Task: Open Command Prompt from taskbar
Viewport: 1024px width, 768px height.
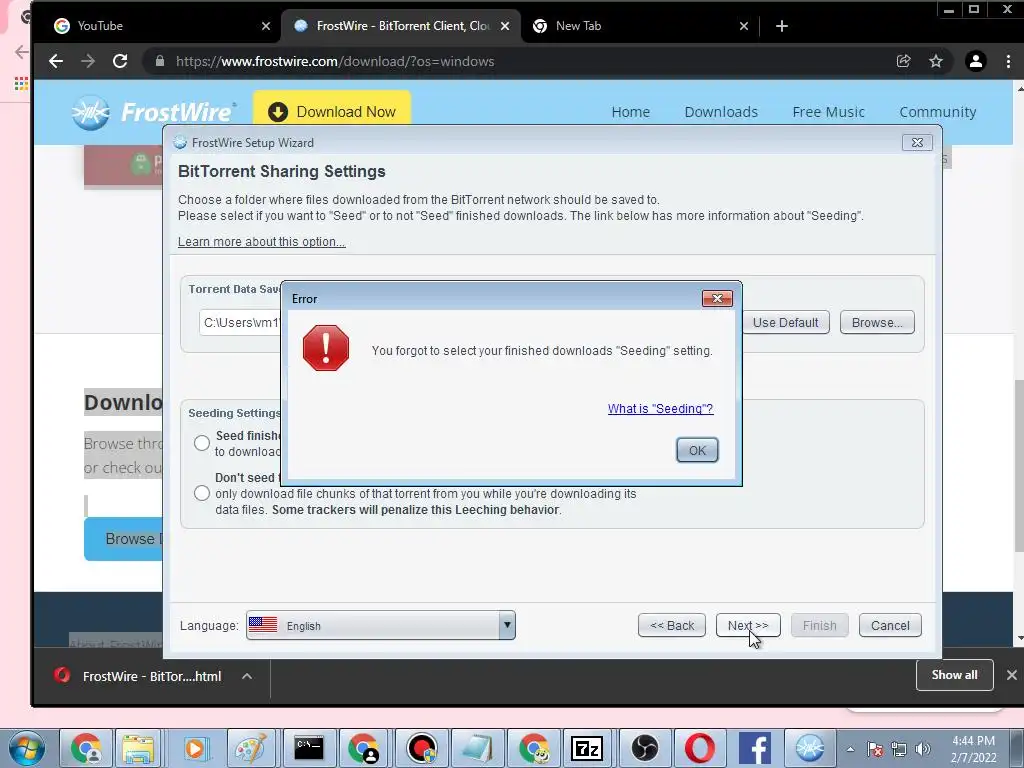Action: point(309,748)
